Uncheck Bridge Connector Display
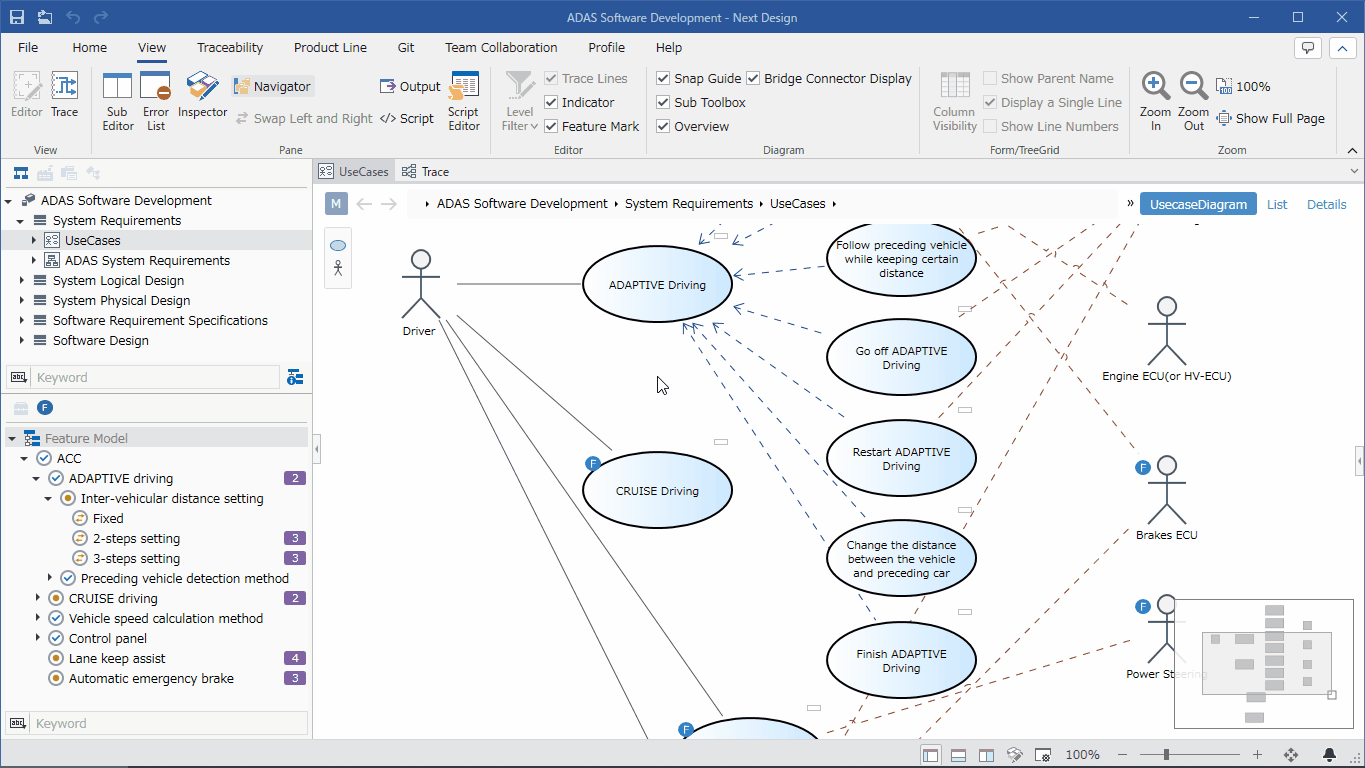This screenshot has height=768, width=1365. coord(753,78)
